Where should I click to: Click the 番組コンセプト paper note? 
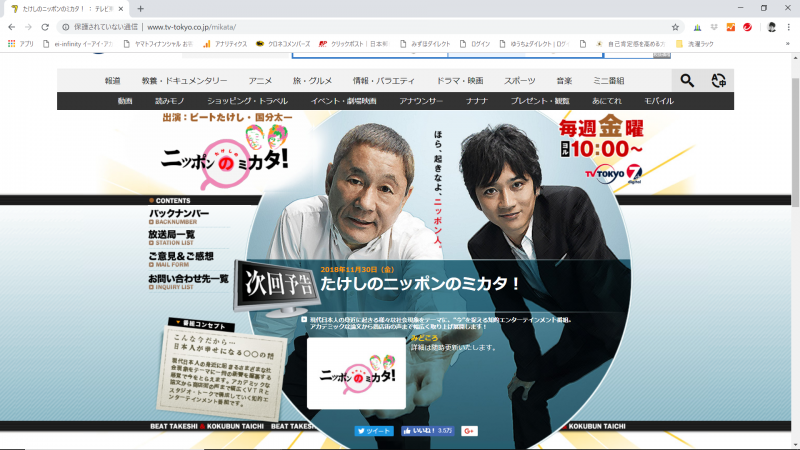coord(222,370)
